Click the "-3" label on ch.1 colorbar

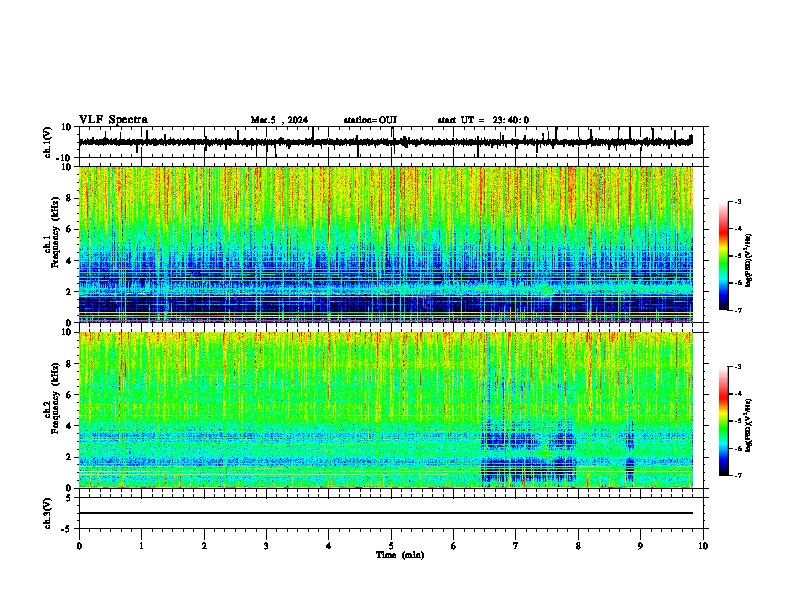click(738, 202)
